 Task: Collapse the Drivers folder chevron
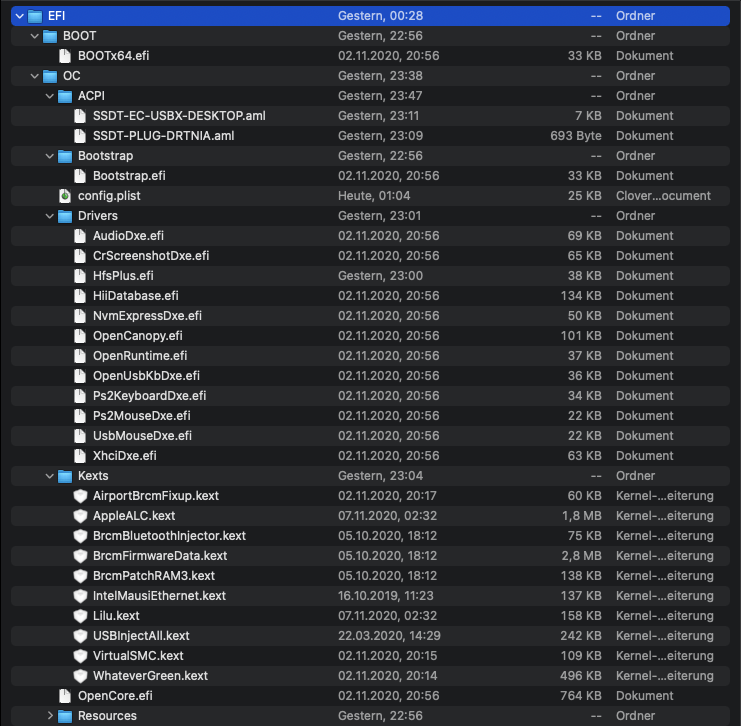point(50,216)
